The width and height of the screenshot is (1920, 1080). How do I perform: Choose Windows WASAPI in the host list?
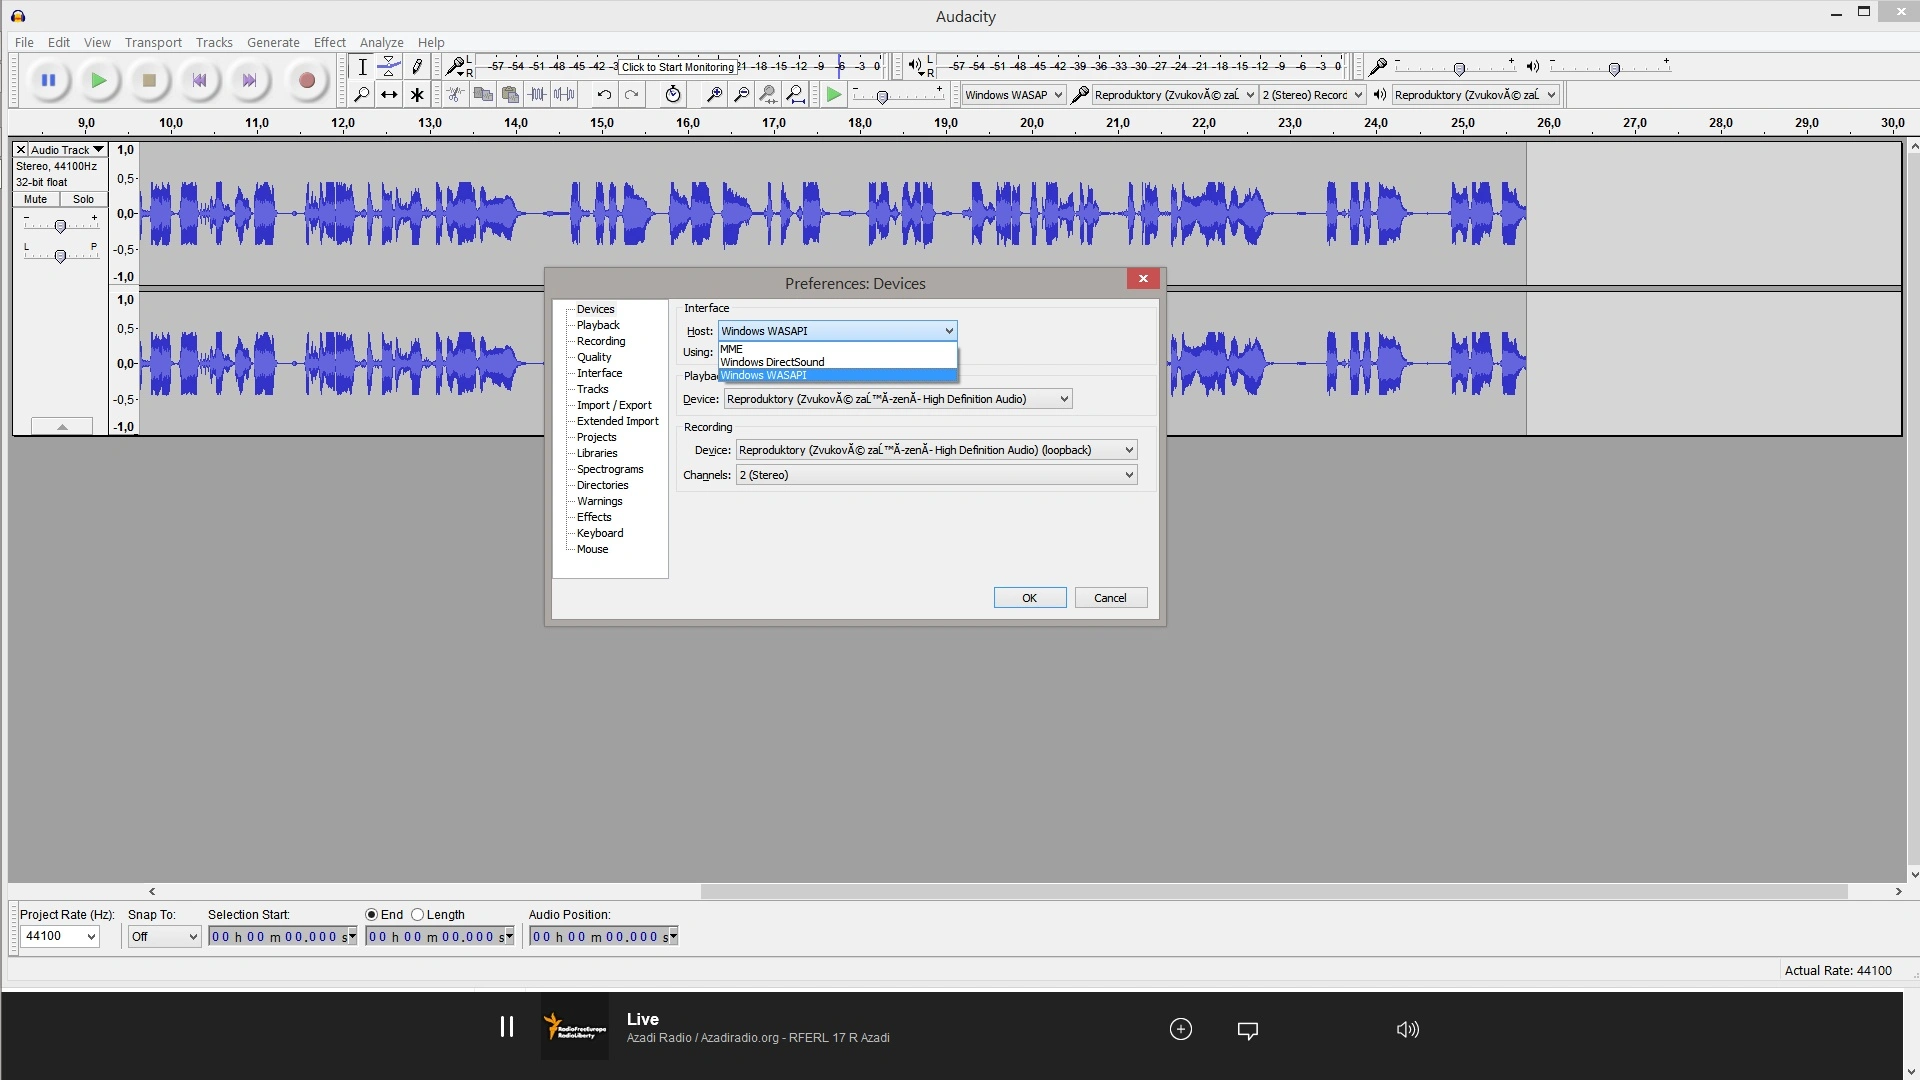click(838, 375)
